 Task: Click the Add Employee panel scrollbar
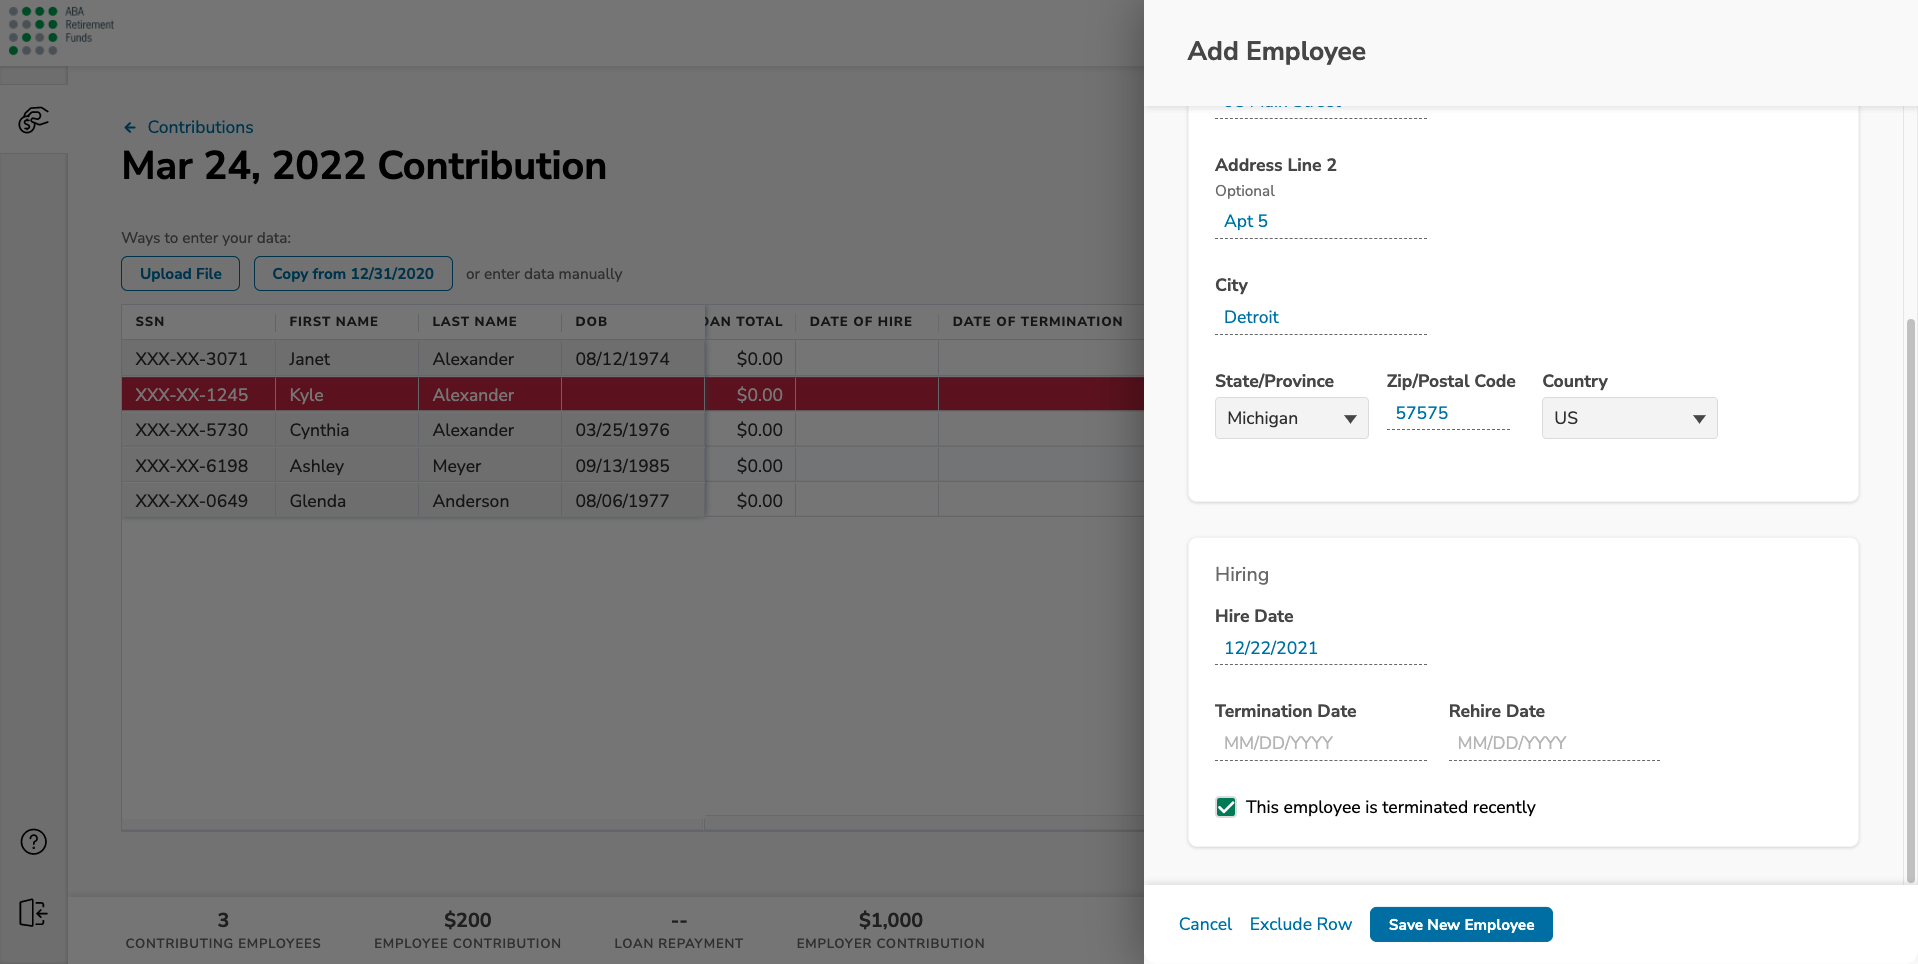tap(1911, 600)
